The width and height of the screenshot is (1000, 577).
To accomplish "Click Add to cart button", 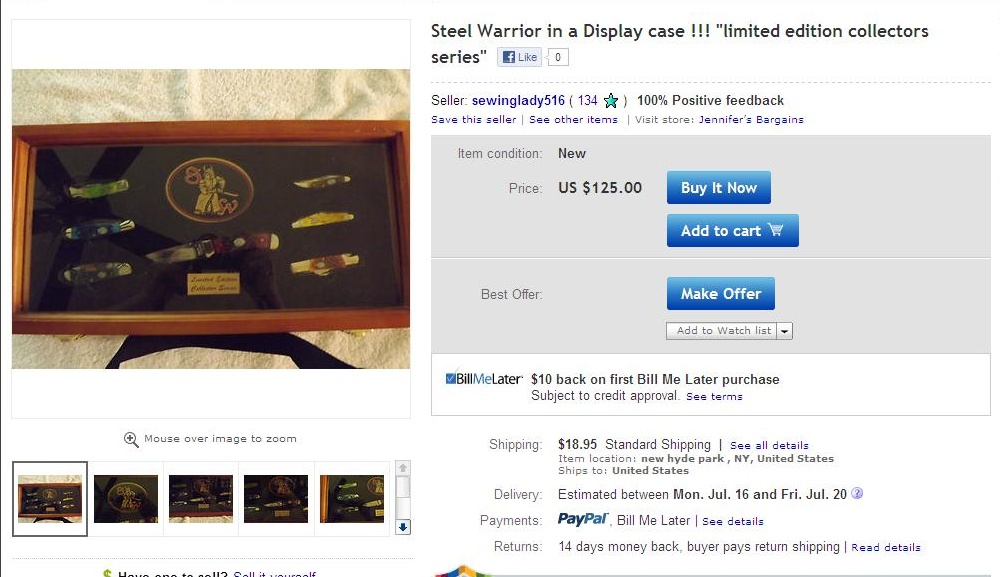I will point(733,231).
